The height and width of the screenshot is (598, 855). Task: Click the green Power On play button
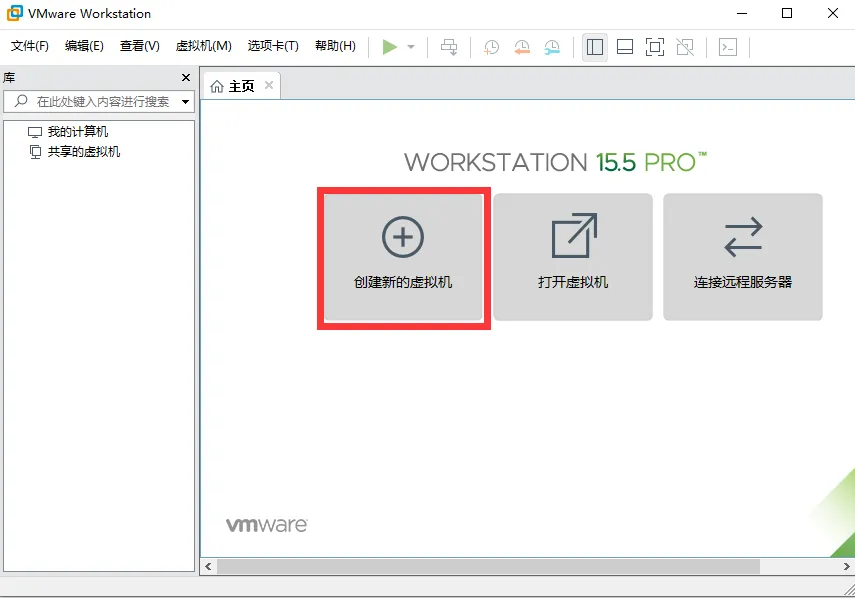(389, 47)
